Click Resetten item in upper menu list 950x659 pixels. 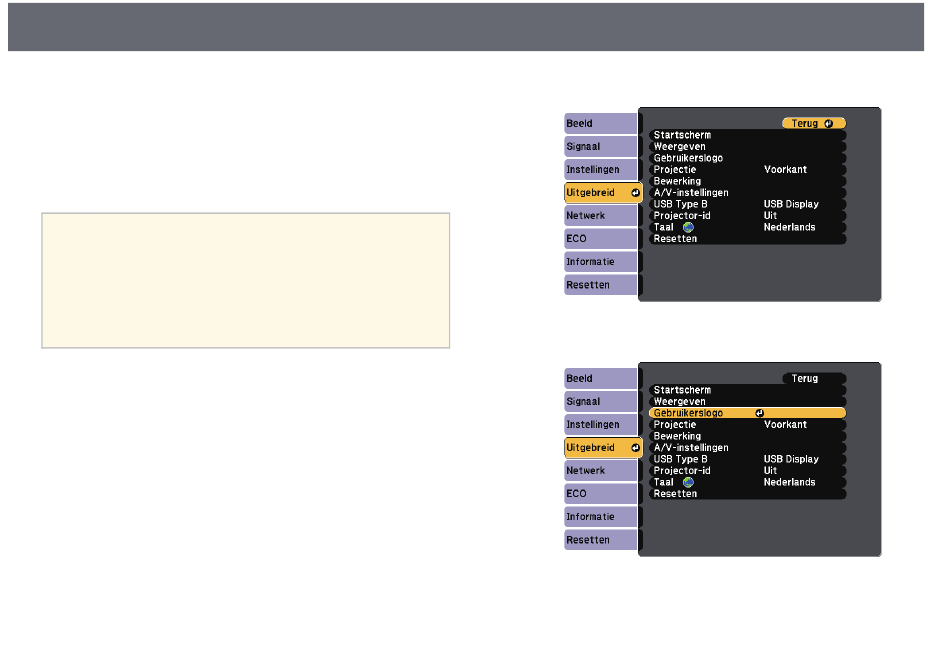(x=747, y=239)
